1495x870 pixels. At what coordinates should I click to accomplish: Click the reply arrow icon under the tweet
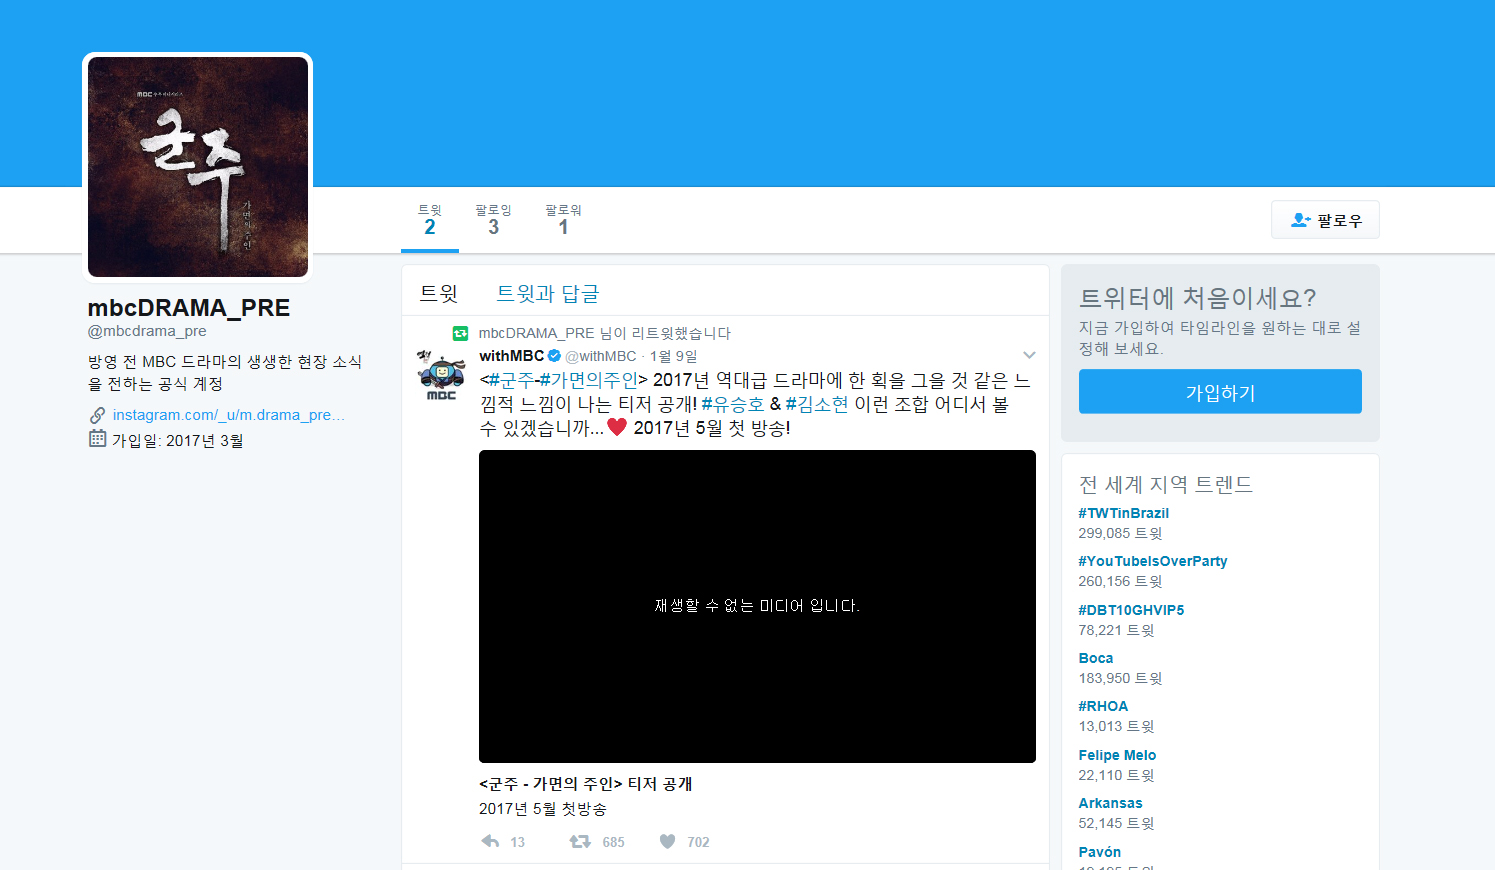[x=490, y=841]
